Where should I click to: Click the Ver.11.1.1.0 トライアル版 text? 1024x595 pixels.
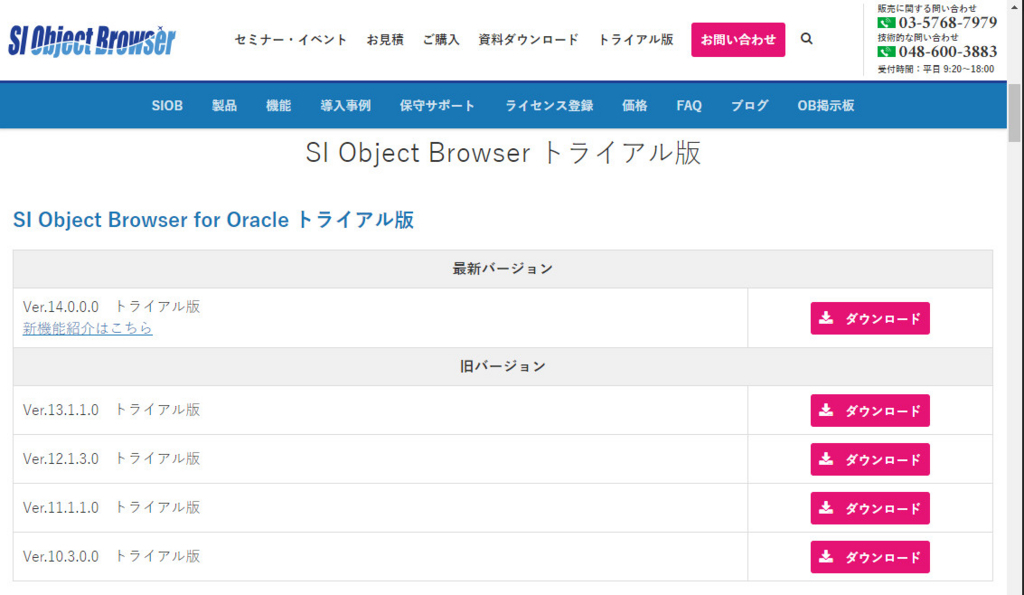[x=112, y=507]
